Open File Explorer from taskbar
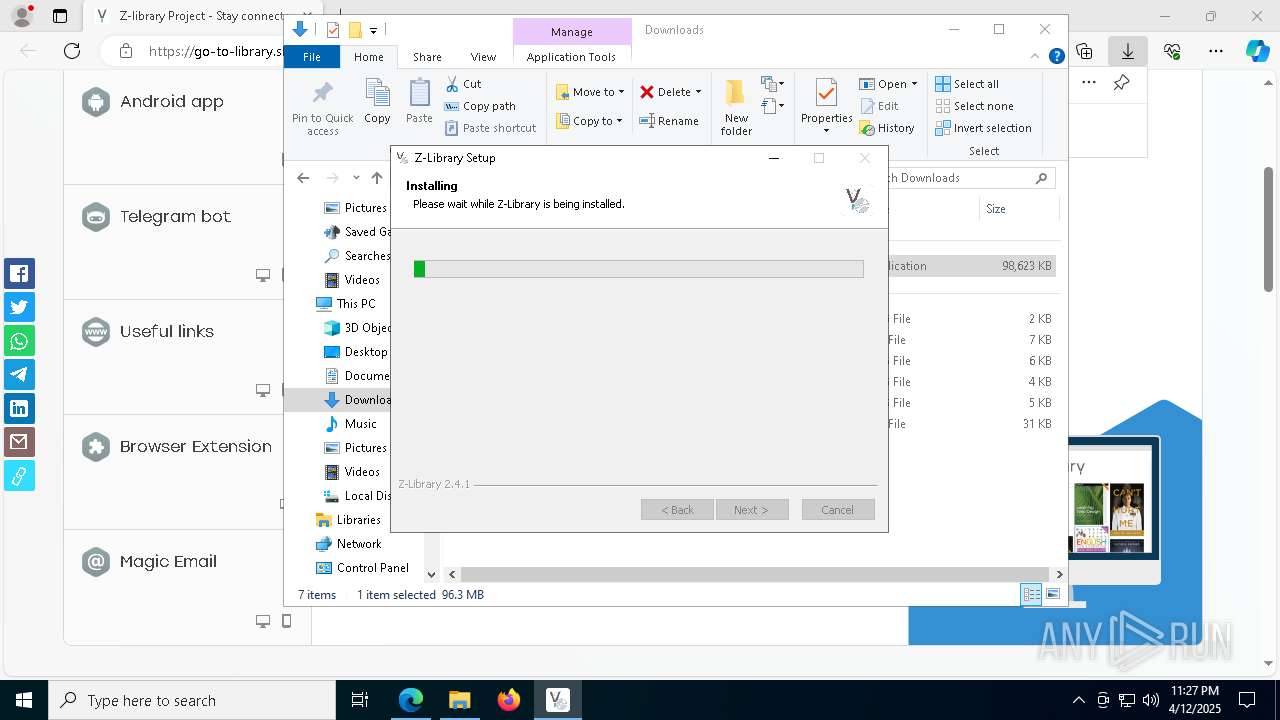This screenshot has width=1280, height=720. click(x=459, y=700)
